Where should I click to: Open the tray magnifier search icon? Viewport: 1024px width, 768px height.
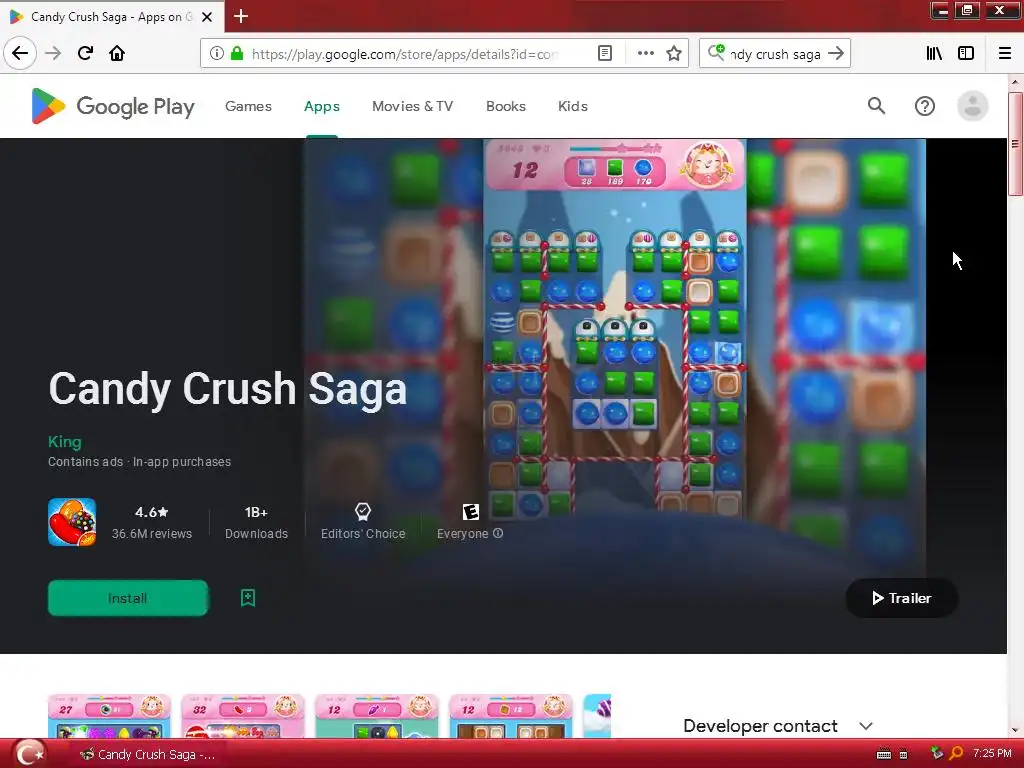tap(956, 754)
